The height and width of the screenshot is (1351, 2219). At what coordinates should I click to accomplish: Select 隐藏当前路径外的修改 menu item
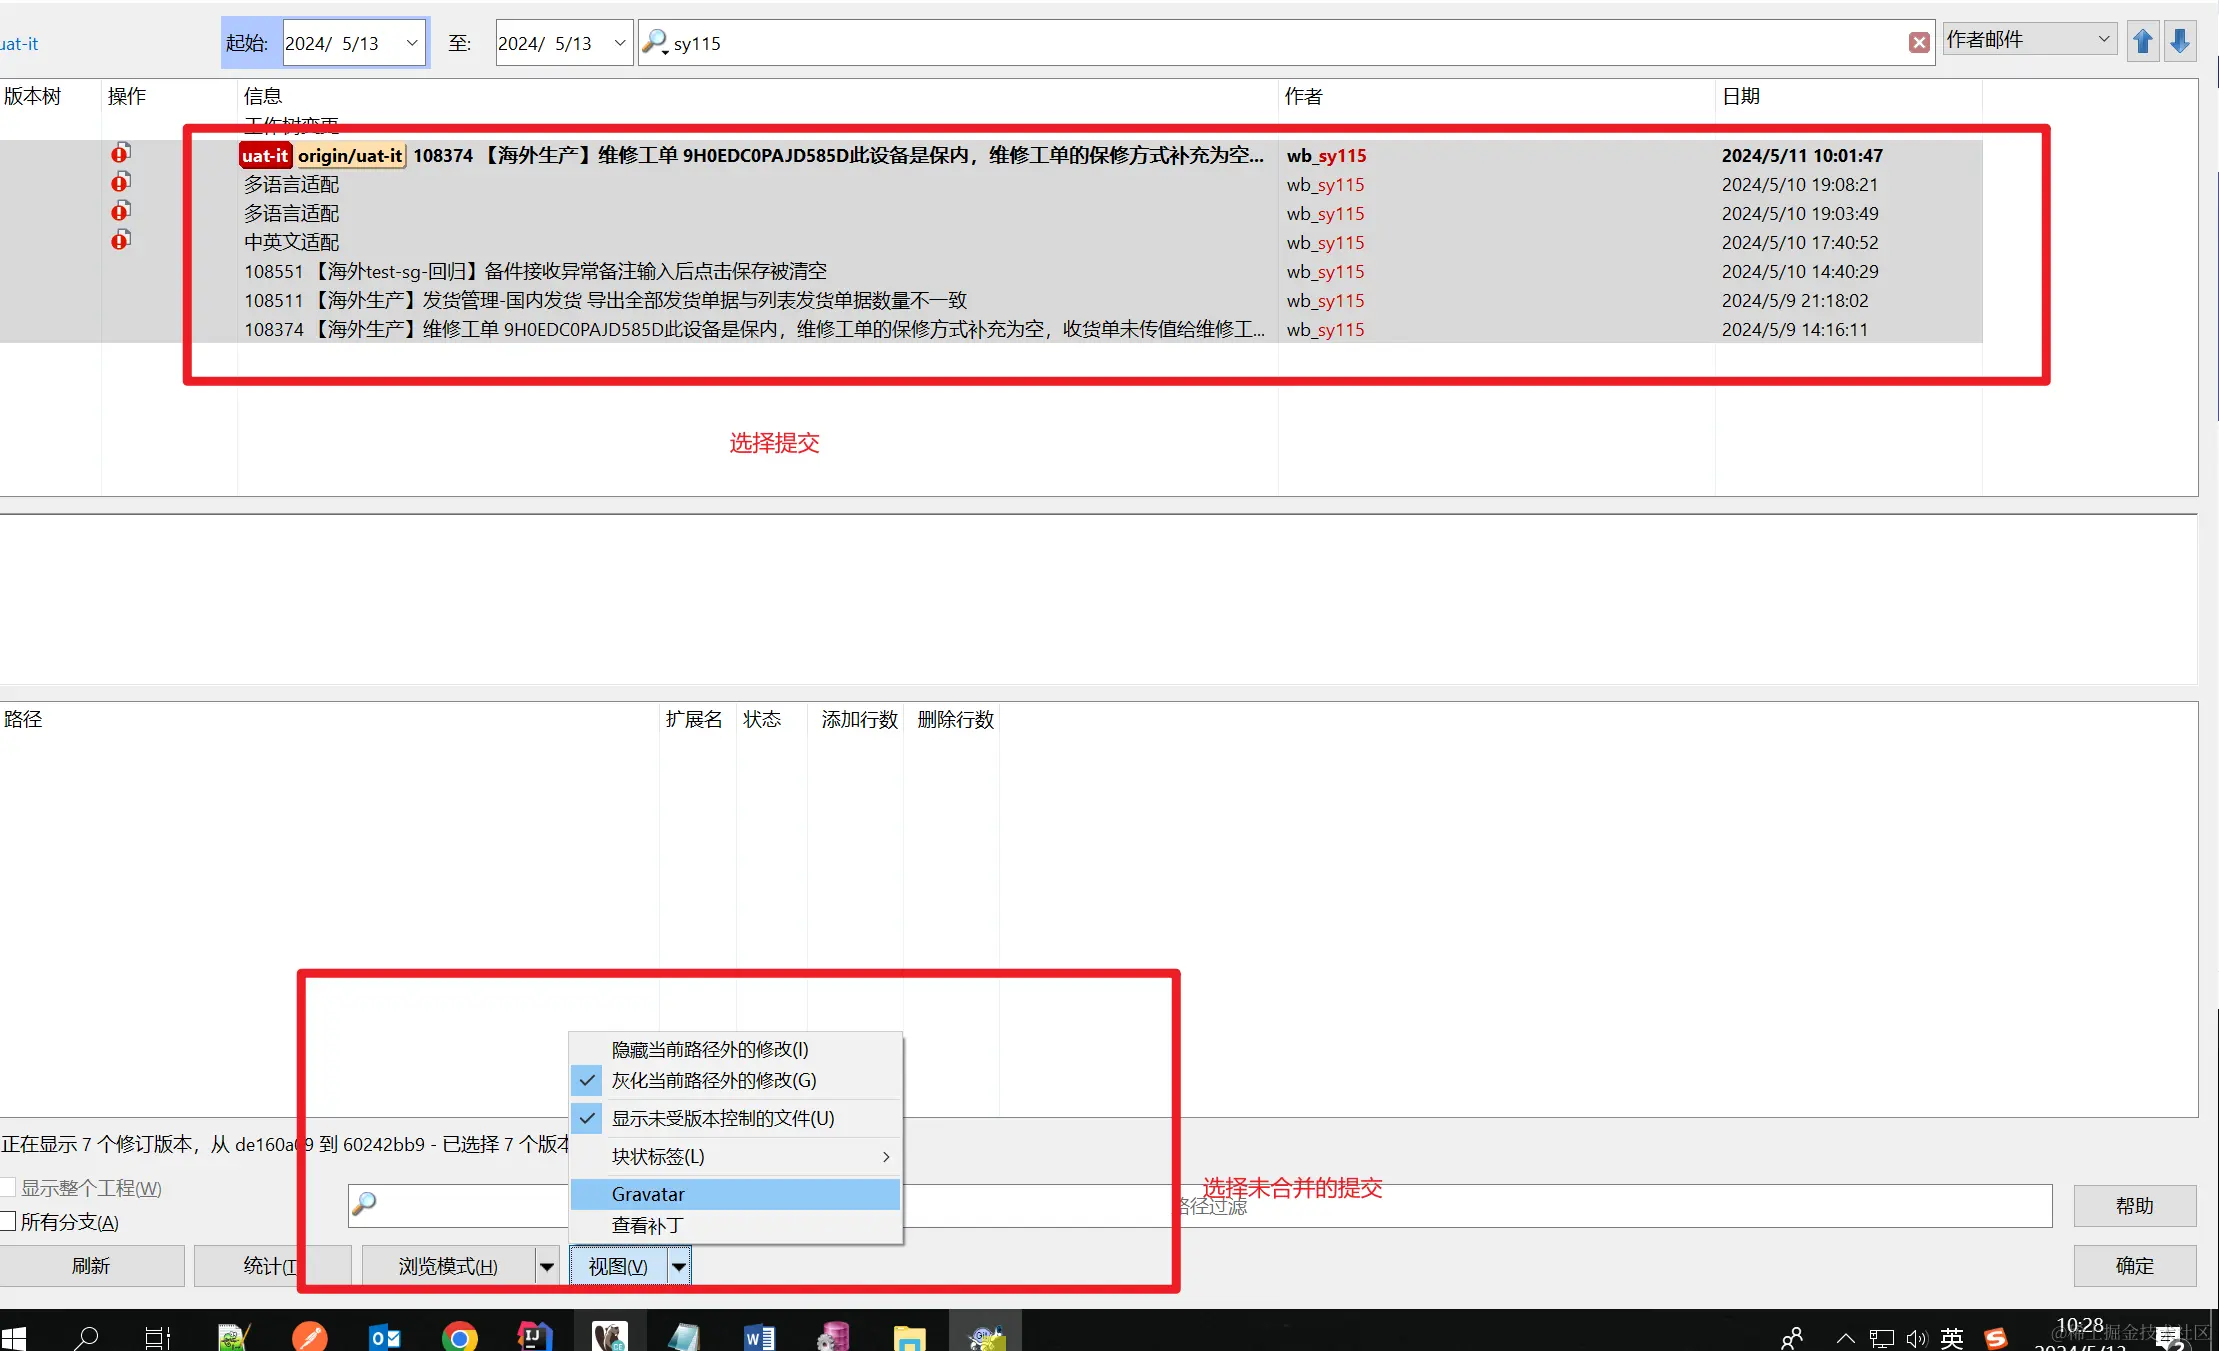click(x=735, y=1049)
